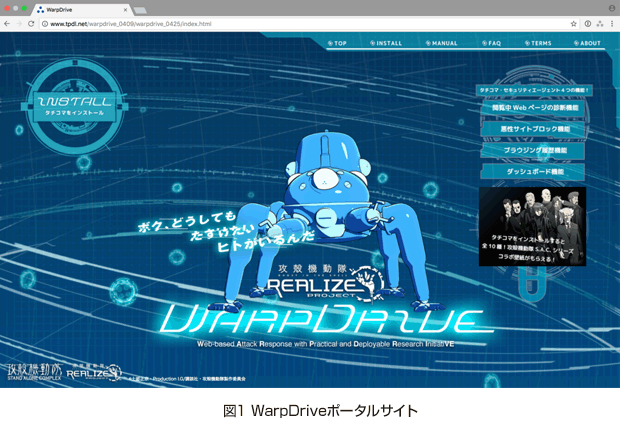Image resolution: width=620 pixels, height=428 pixels.
Task: Close the WarpDrive tab
Action: coord(125,9)
